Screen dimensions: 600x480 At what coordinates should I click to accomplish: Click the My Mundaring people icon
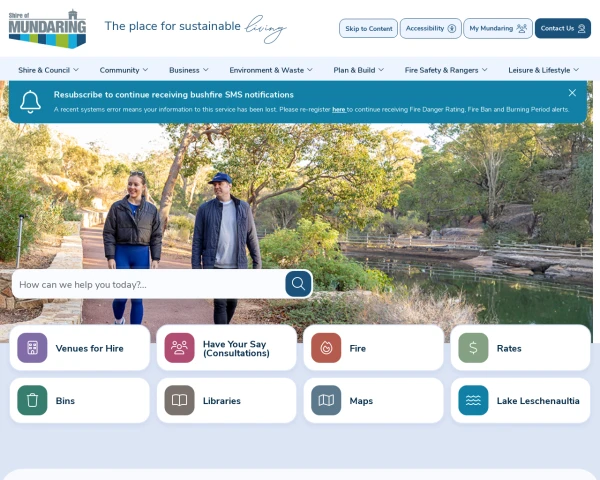point(522,28)
